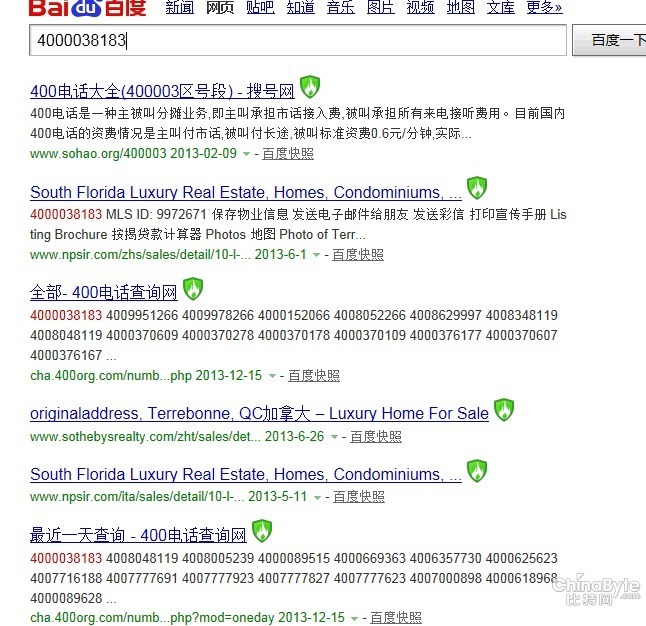646x626 pixels.
Task: Open the 图片 search tab
Action: pos(380,8)
